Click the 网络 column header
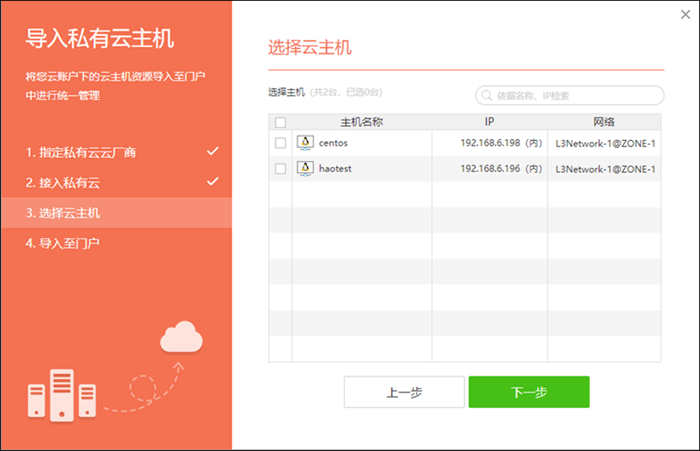 603,122
